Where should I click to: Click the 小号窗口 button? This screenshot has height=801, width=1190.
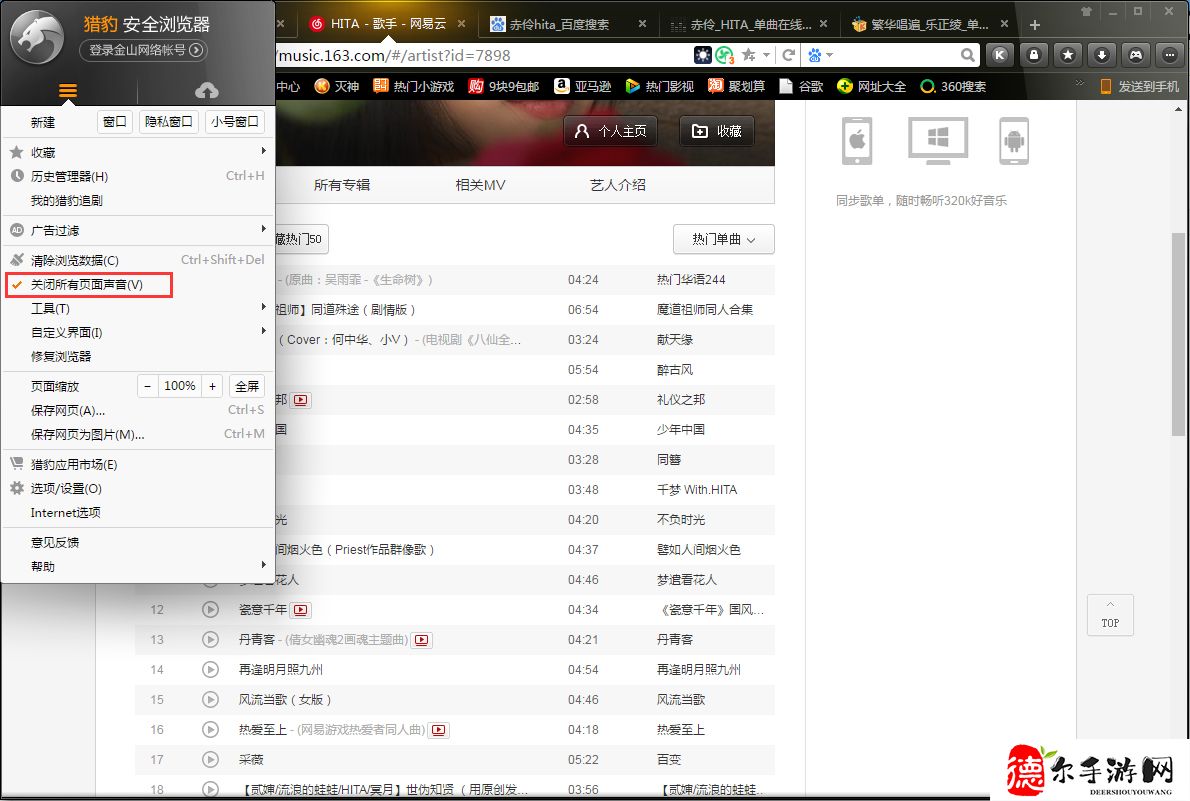click(235, 121)
